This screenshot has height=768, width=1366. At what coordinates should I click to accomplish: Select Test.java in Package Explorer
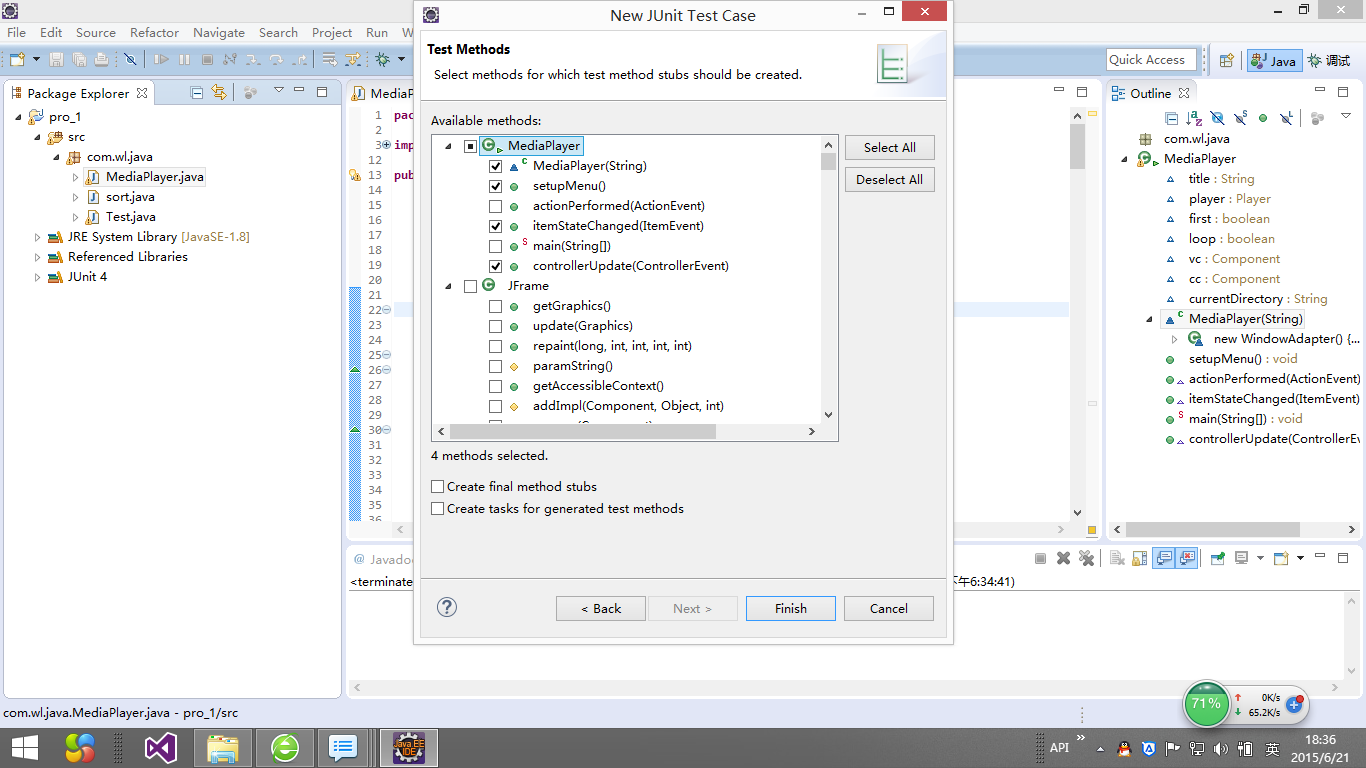coord(130,217)
